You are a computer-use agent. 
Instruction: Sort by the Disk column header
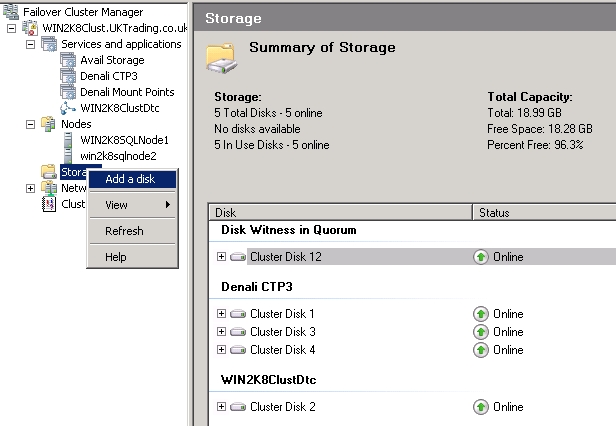pos(340,212)
